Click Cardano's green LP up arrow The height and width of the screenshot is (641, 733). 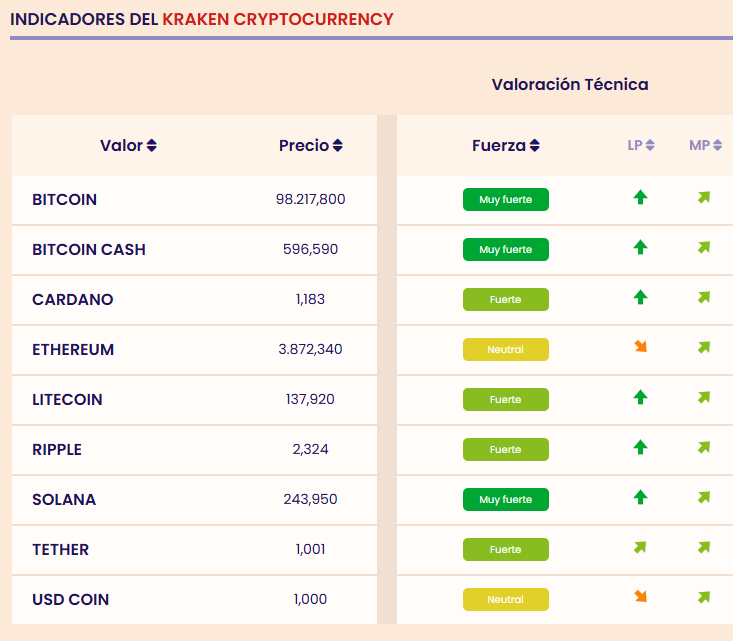click(x=640, y=297)
